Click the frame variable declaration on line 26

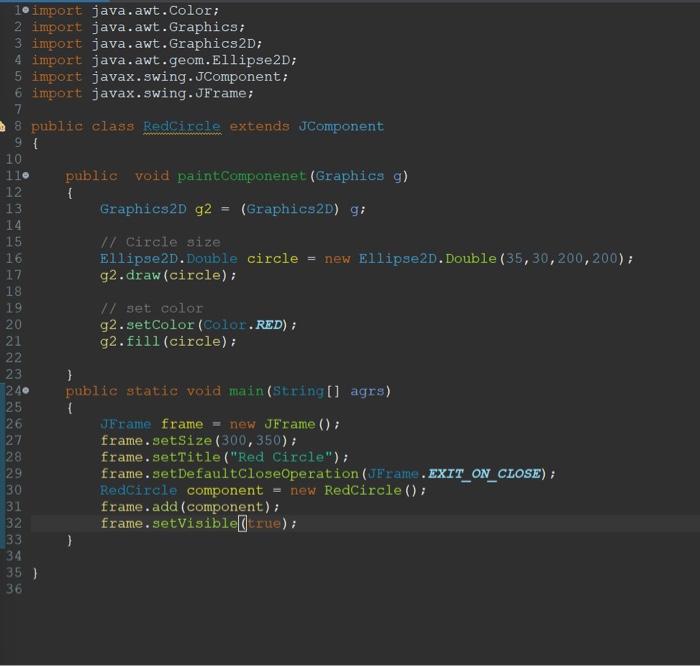click(182, 424)
